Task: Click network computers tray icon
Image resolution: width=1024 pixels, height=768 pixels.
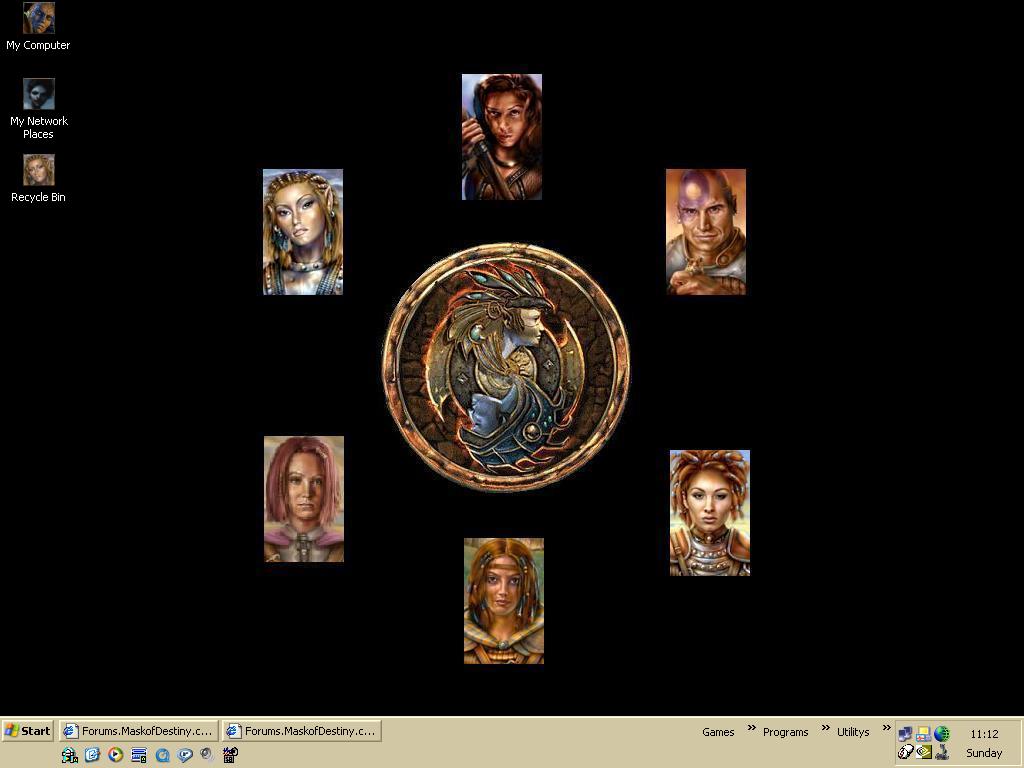Action: click(x=905, y=734)
